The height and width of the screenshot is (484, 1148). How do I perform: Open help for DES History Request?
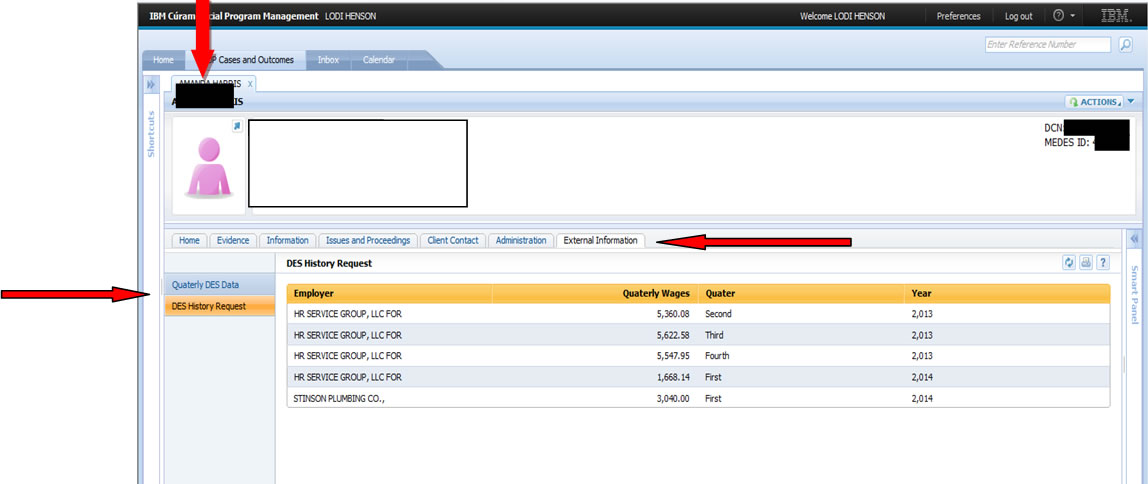pyautogui.click(x=1102, y=263)
